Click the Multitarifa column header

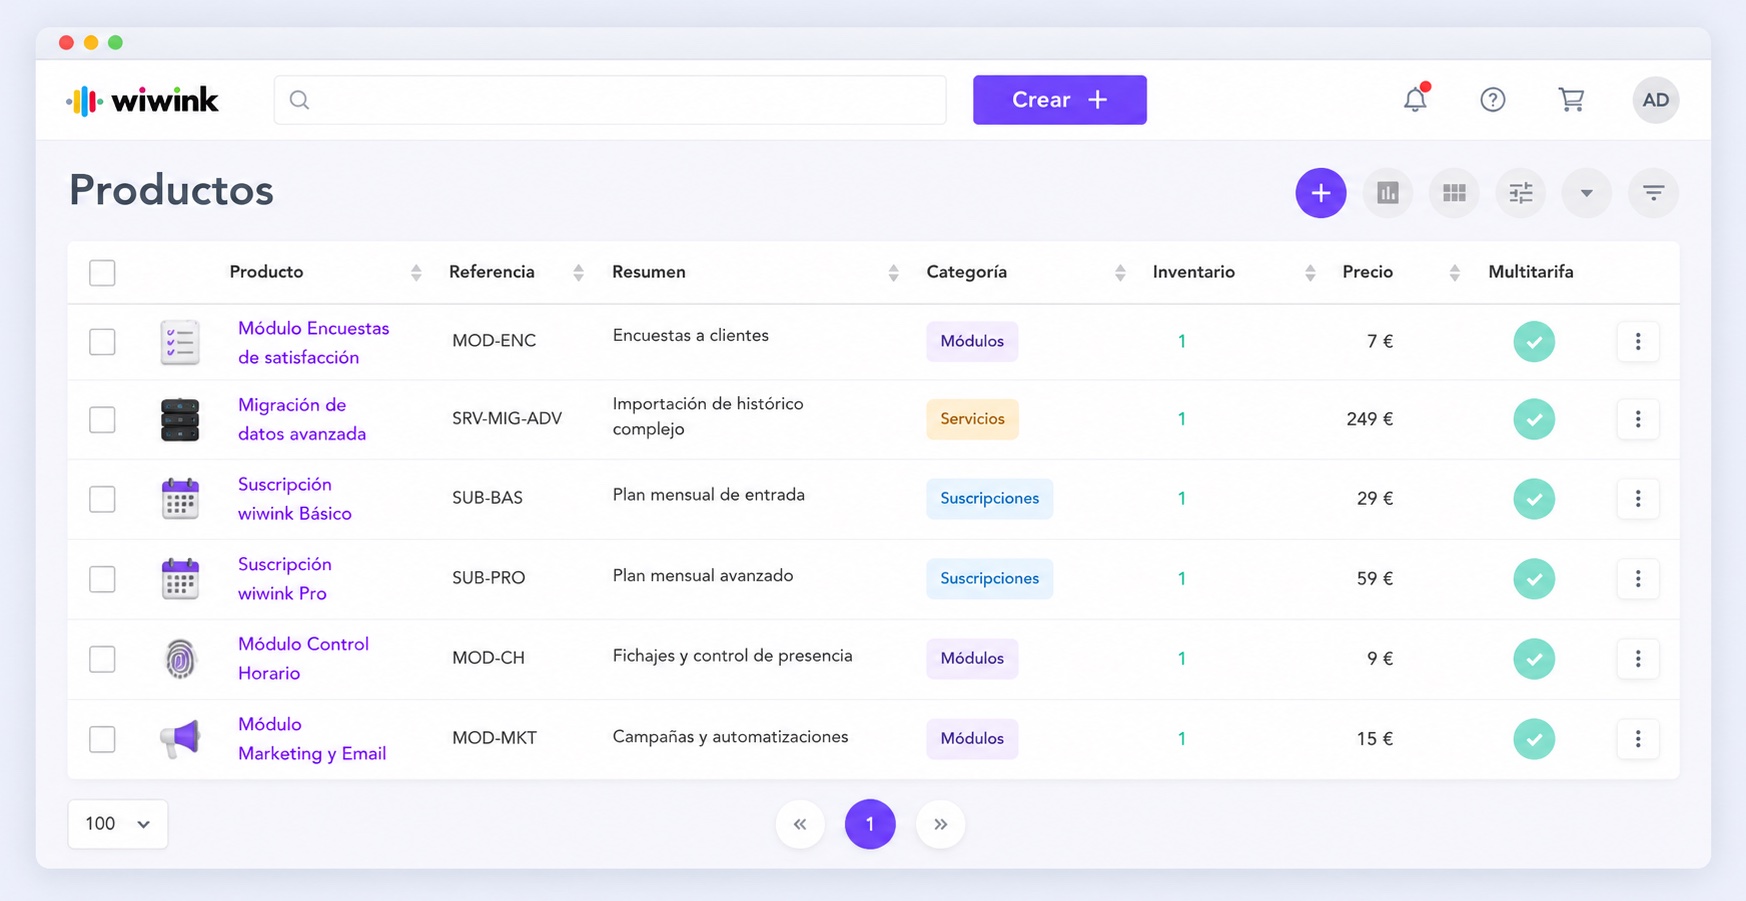click(1531, 272)
